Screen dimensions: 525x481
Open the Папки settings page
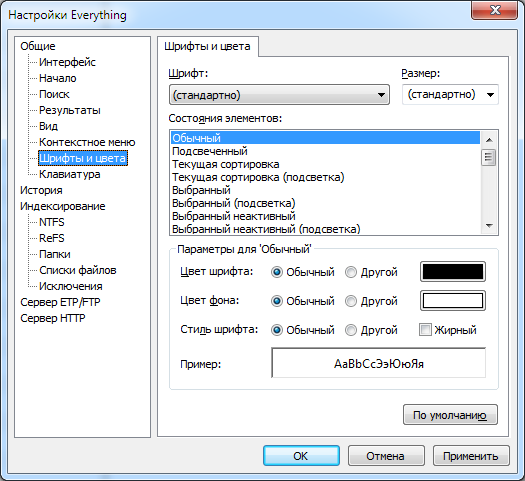tap(55, 254)
